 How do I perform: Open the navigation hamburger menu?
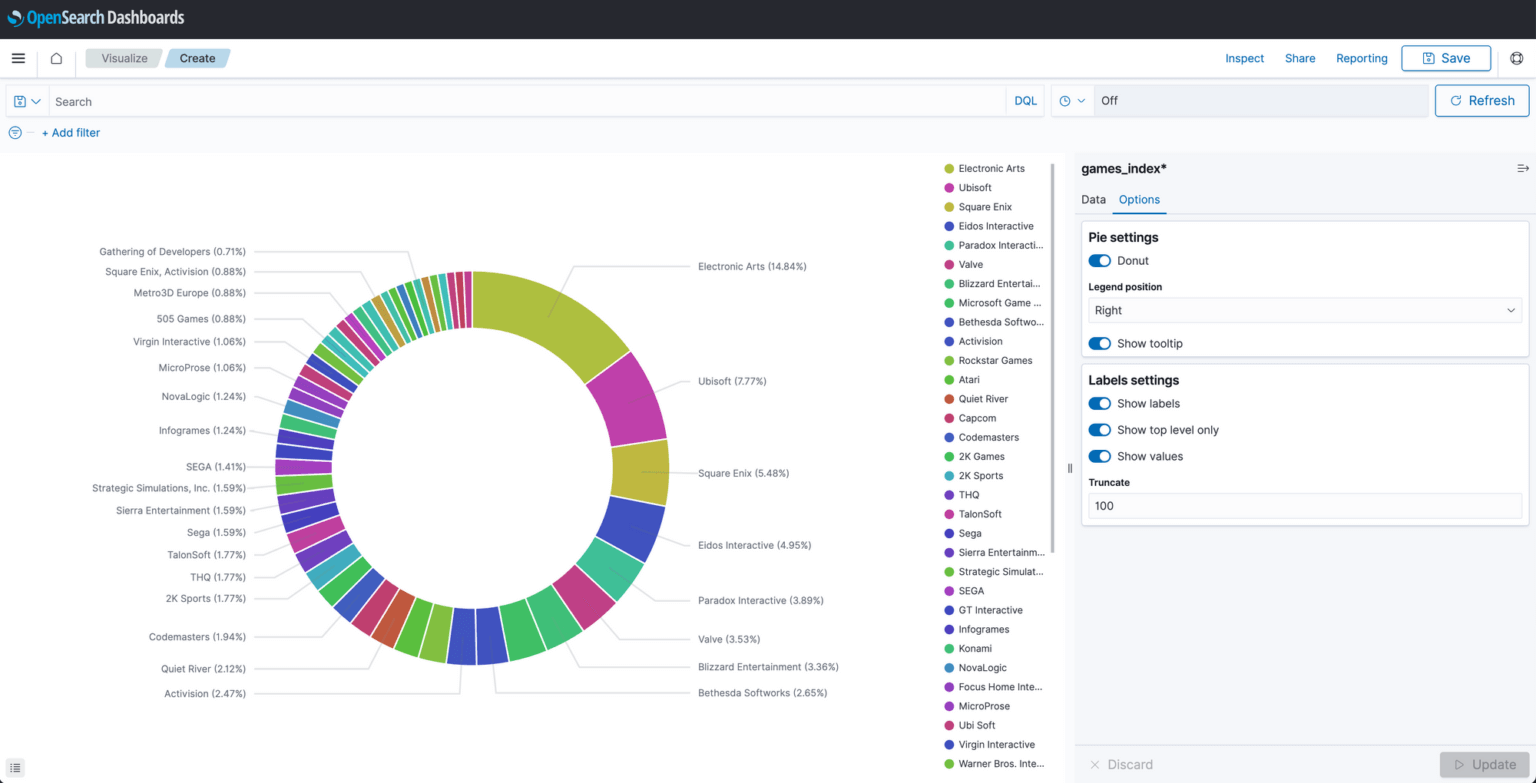point(18,58)
